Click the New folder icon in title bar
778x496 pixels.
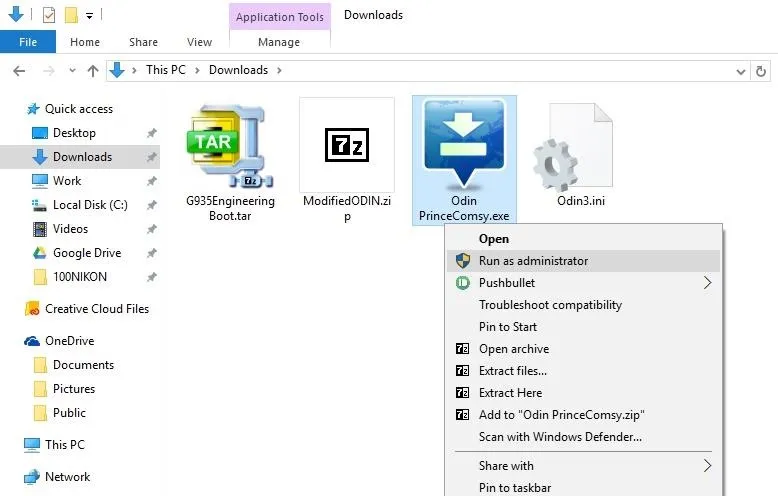click(71, 15)
